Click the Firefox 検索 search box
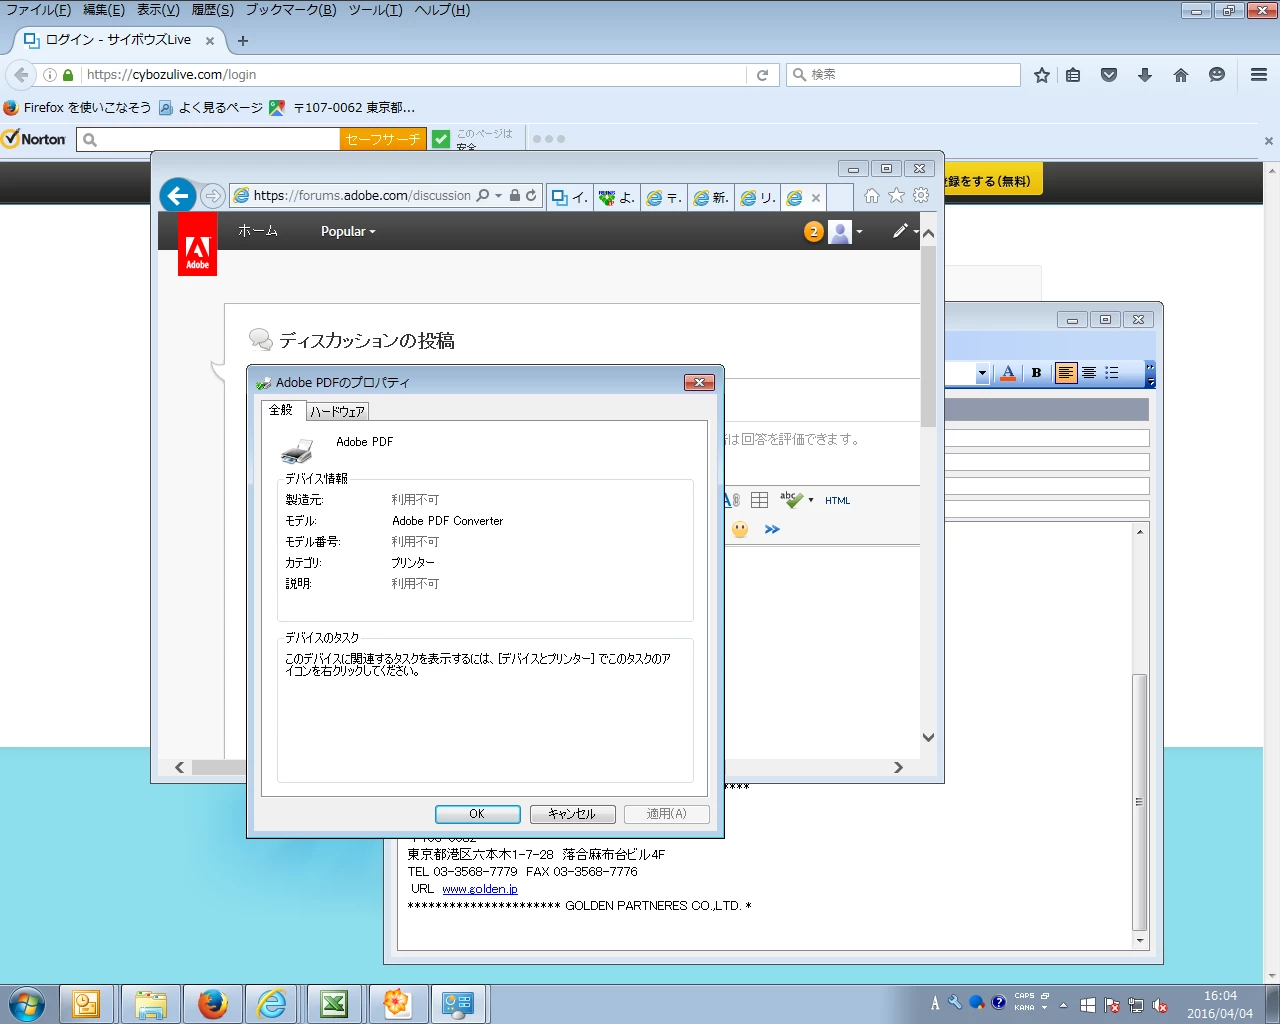This screenshot has height=1024, width=1280. 904,75
